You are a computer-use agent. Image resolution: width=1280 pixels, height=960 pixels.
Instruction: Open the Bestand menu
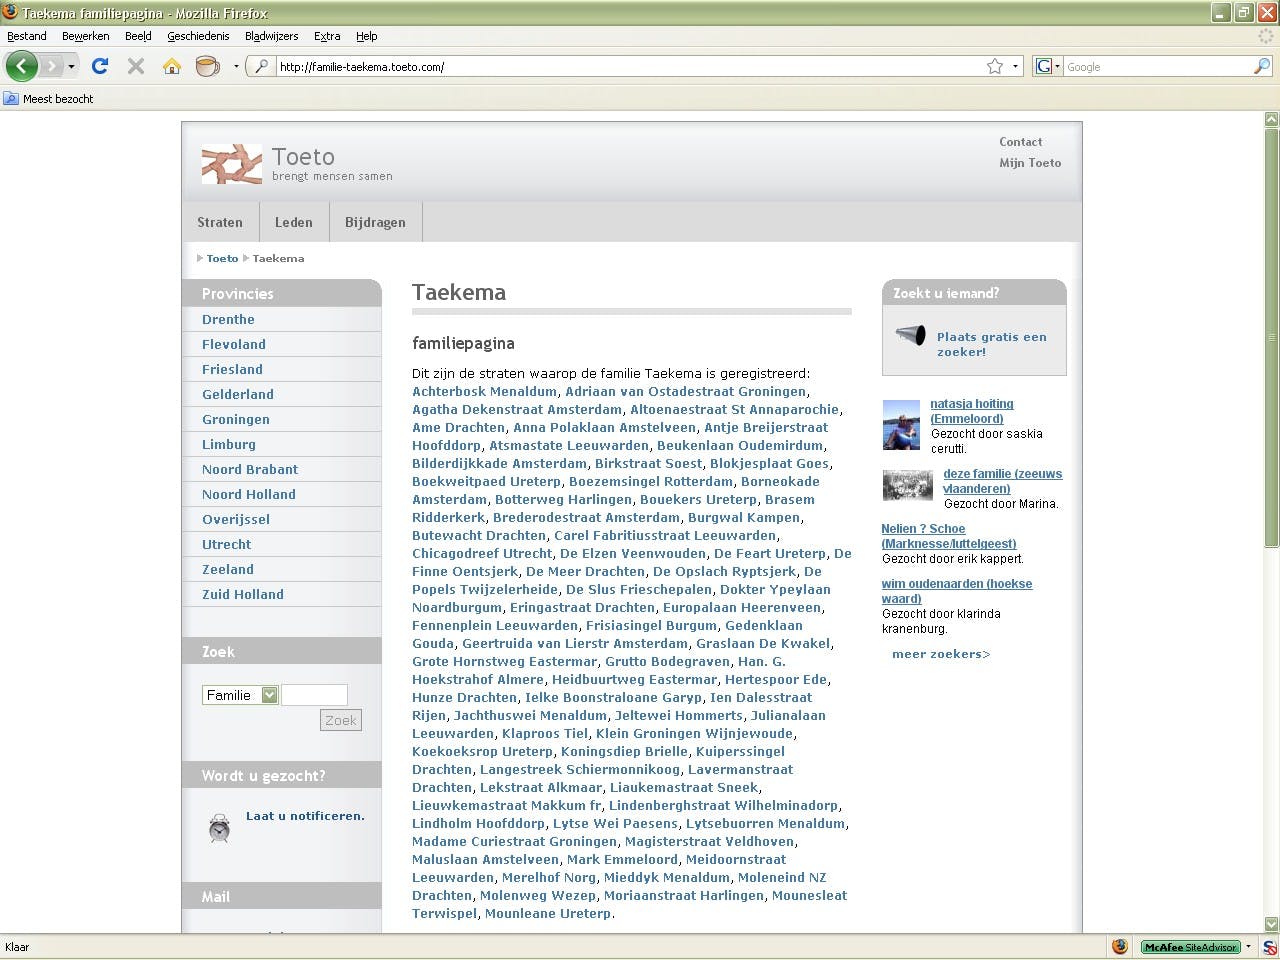click(x=27, y=36)
